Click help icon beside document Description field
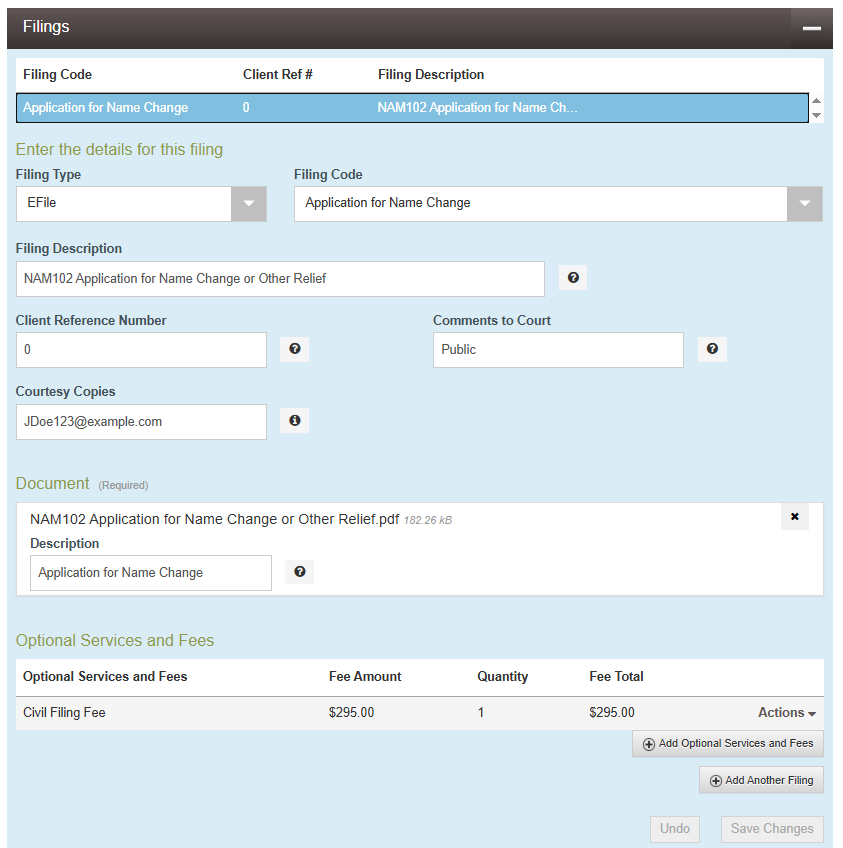843x848 pixels. [x=299, y=572]
